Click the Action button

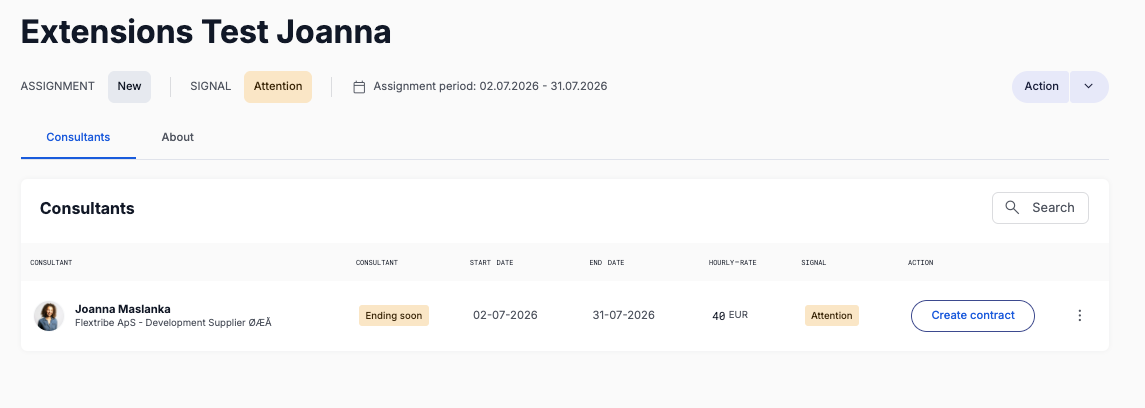[x=1041, y=87]
